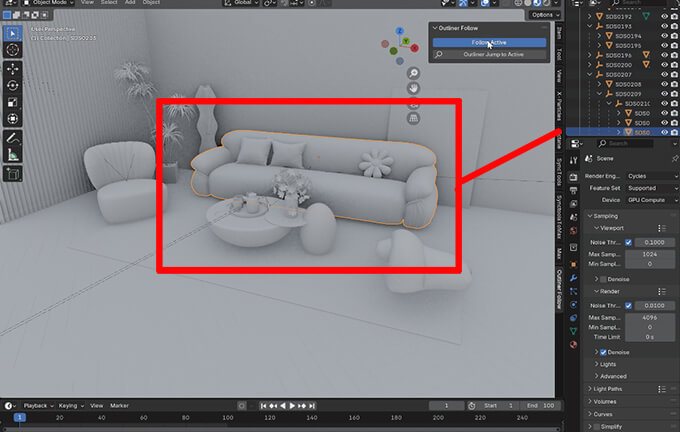Click the pan view hand icon
This screenshot has width=680, height=432.
pos(412,88)
